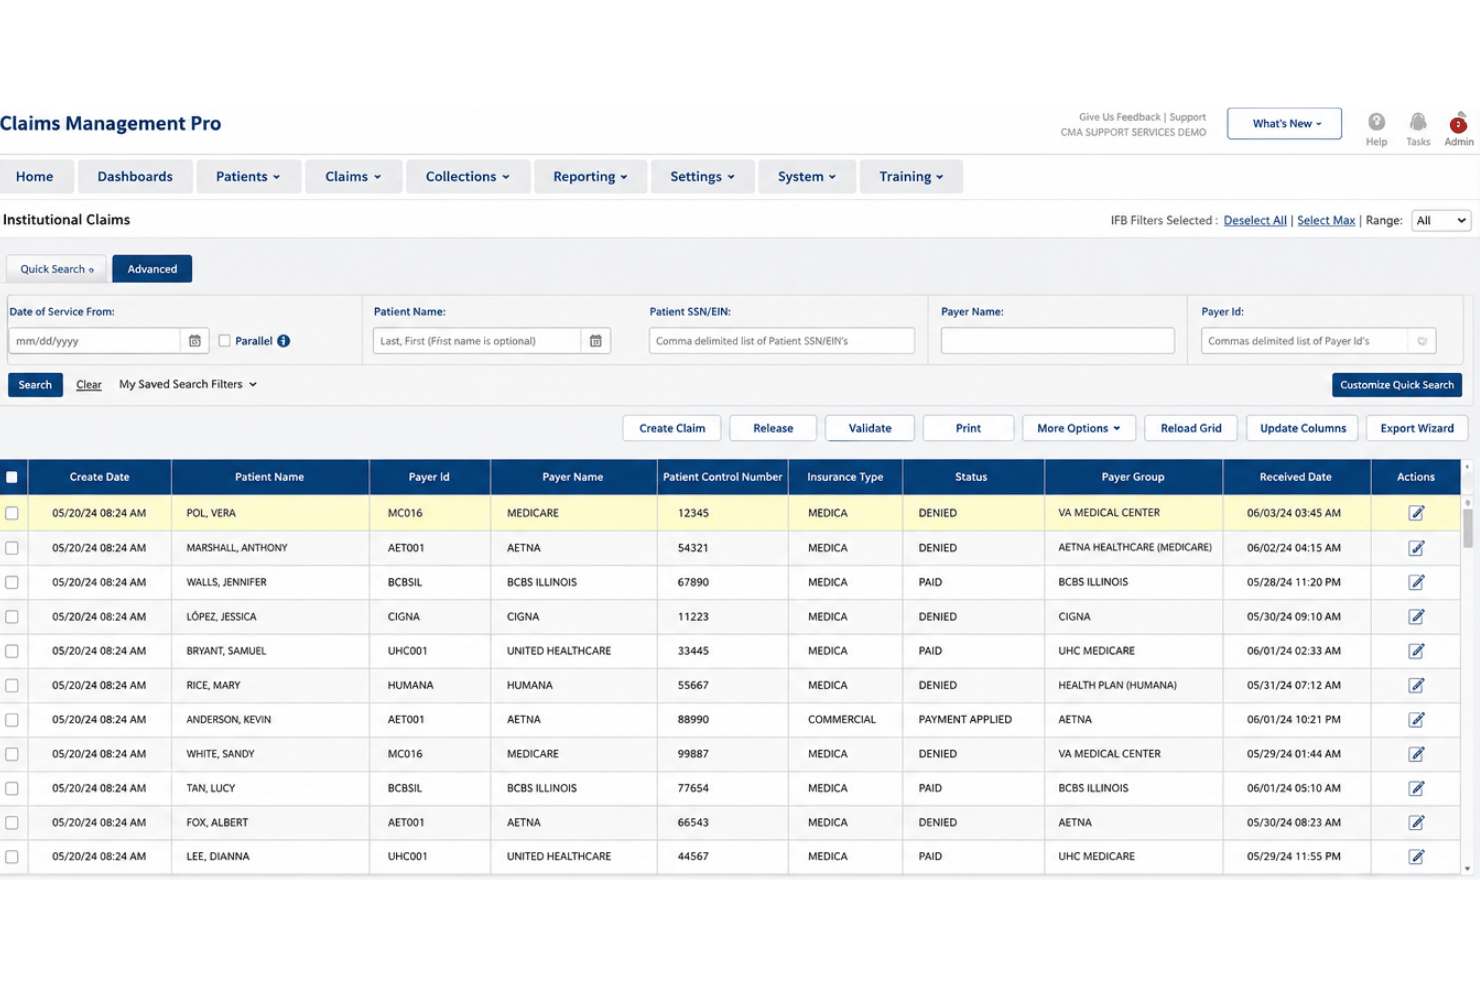The image size is (1480, 987).
Task: Check the row for POL, VERA
Action: point(12,513)
